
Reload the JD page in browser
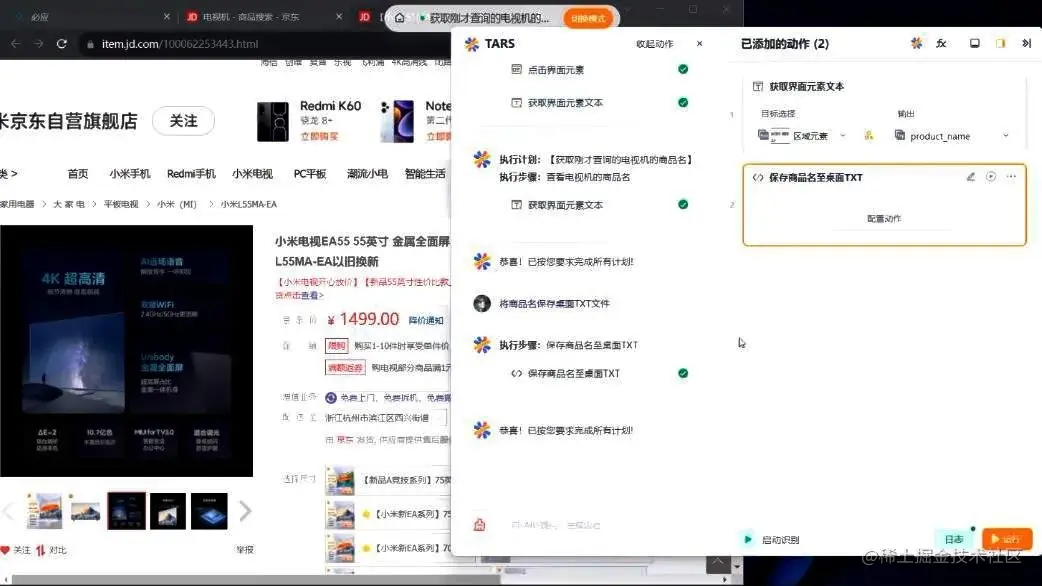pyautogui.click(x=62, y=44)
